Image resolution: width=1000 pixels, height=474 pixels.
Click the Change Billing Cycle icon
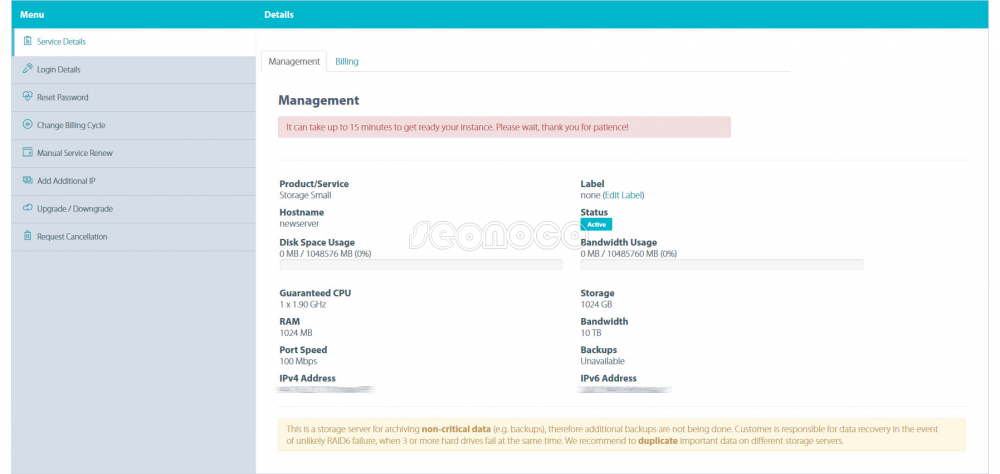coord(27,125)
